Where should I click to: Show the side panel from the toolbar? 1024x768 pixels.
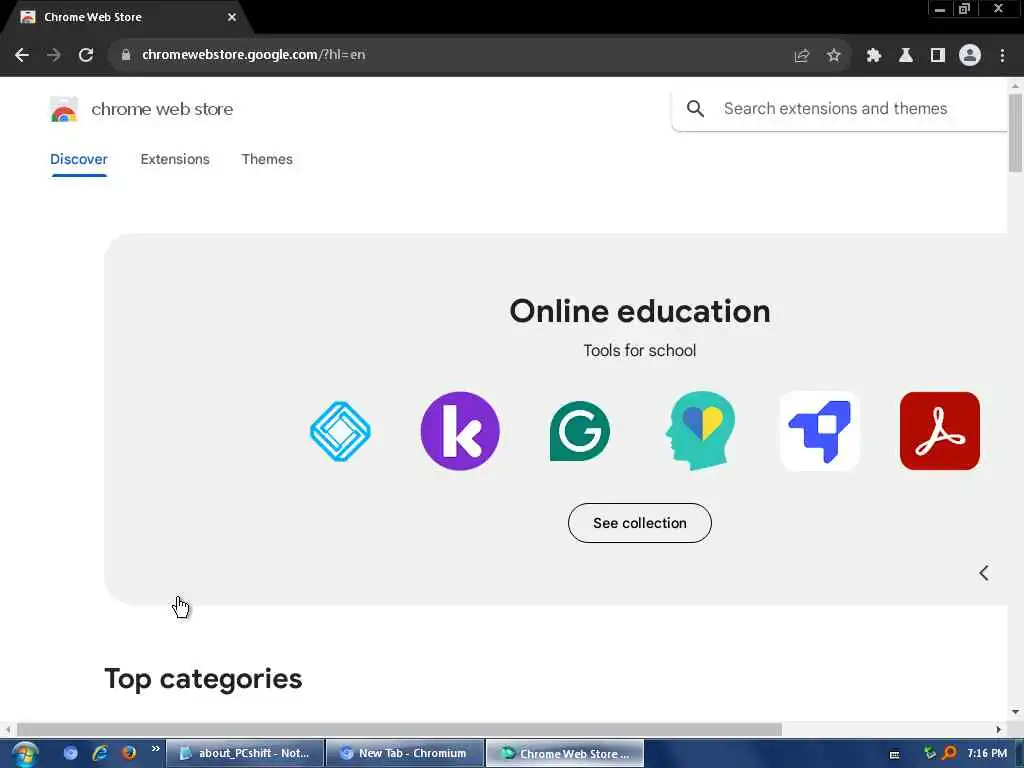point(937,56)
